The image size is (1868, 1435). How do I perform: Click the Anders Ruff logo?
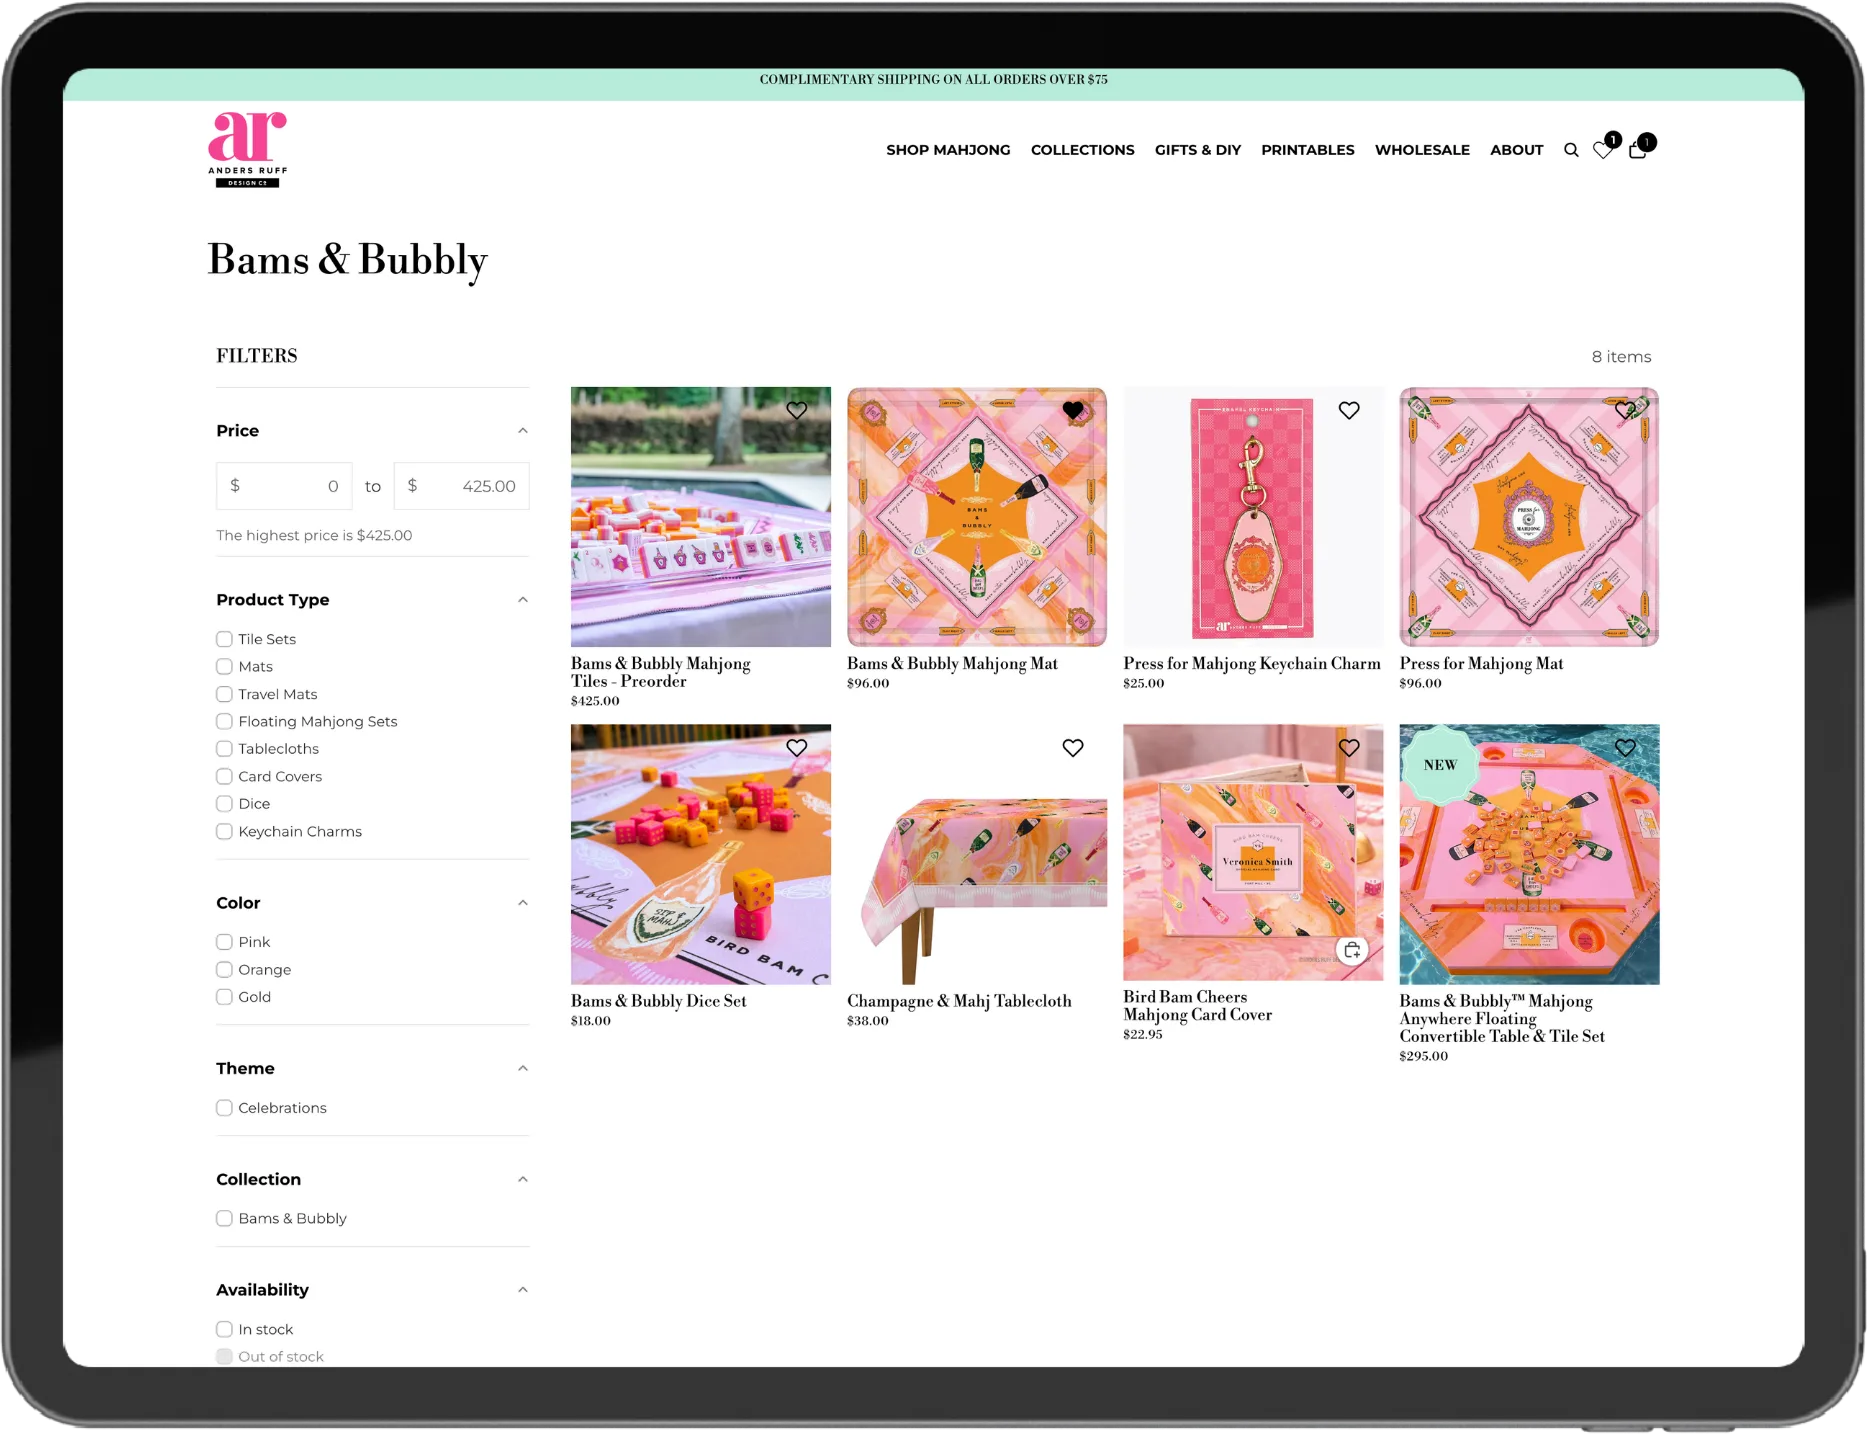click(248, 149)
